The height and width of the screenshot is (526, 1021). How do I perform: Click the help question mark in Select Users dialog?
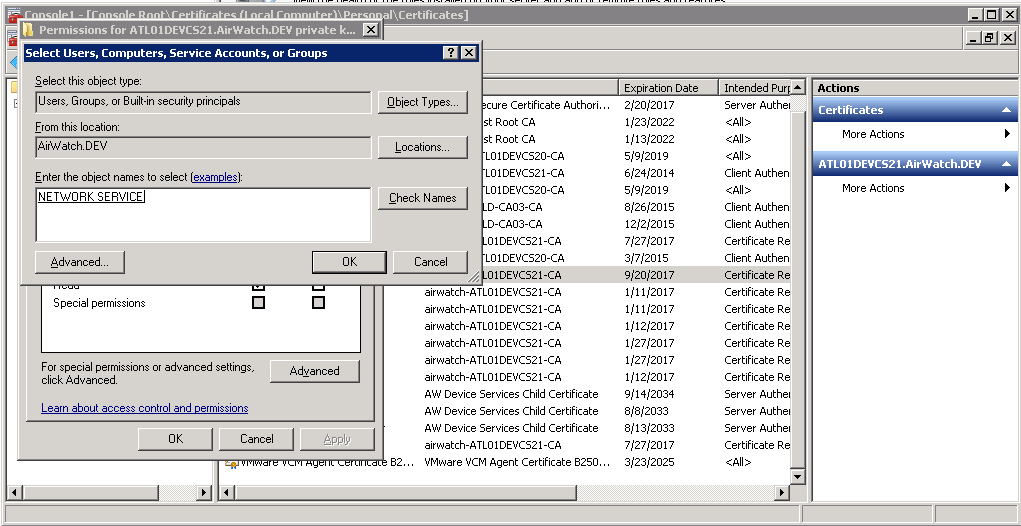click(452, 53)
